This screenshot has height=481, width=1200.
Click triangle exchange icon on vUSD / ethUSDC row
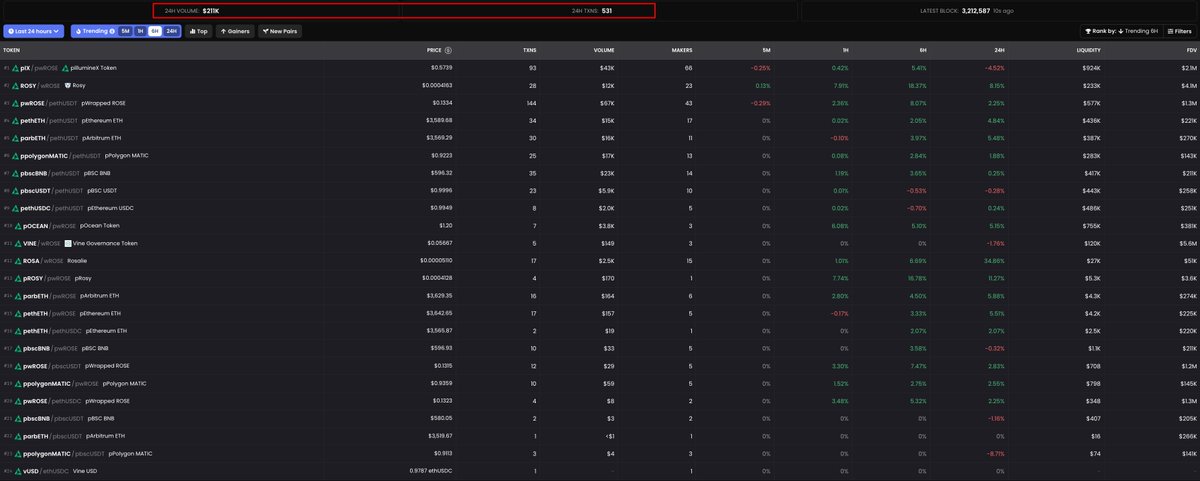point(17,471)
